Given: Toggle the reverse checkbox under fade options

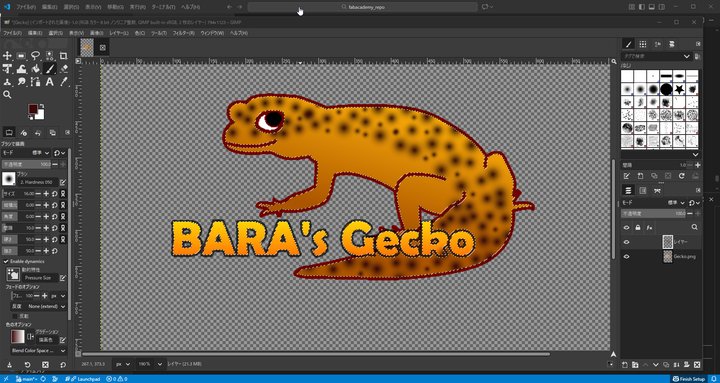Looking at the screenshot, I should [x=15, y=316].
